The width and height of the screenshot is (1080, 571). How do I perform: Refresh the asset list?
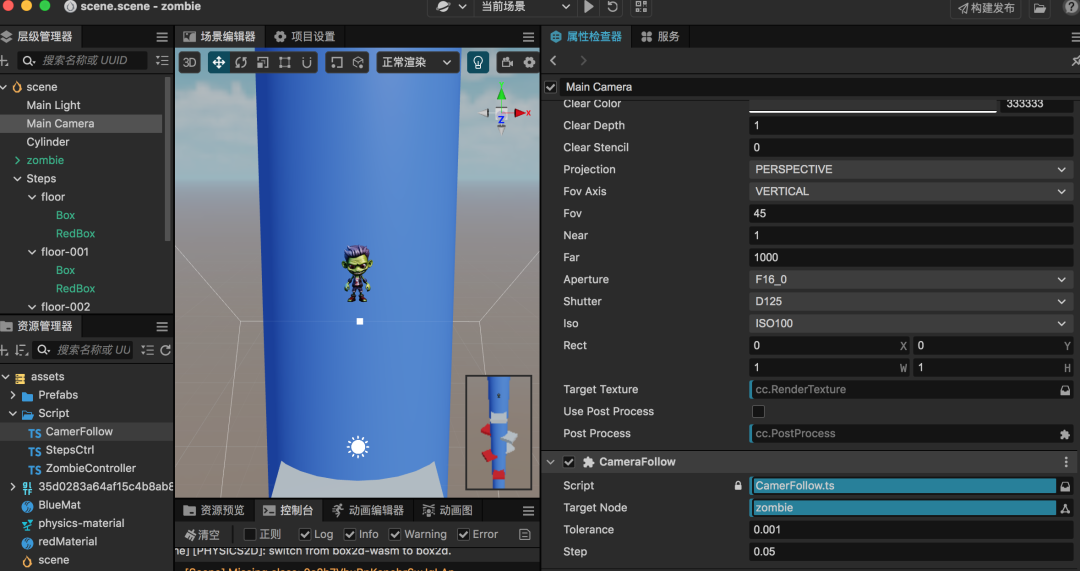(x=165, y=350)
